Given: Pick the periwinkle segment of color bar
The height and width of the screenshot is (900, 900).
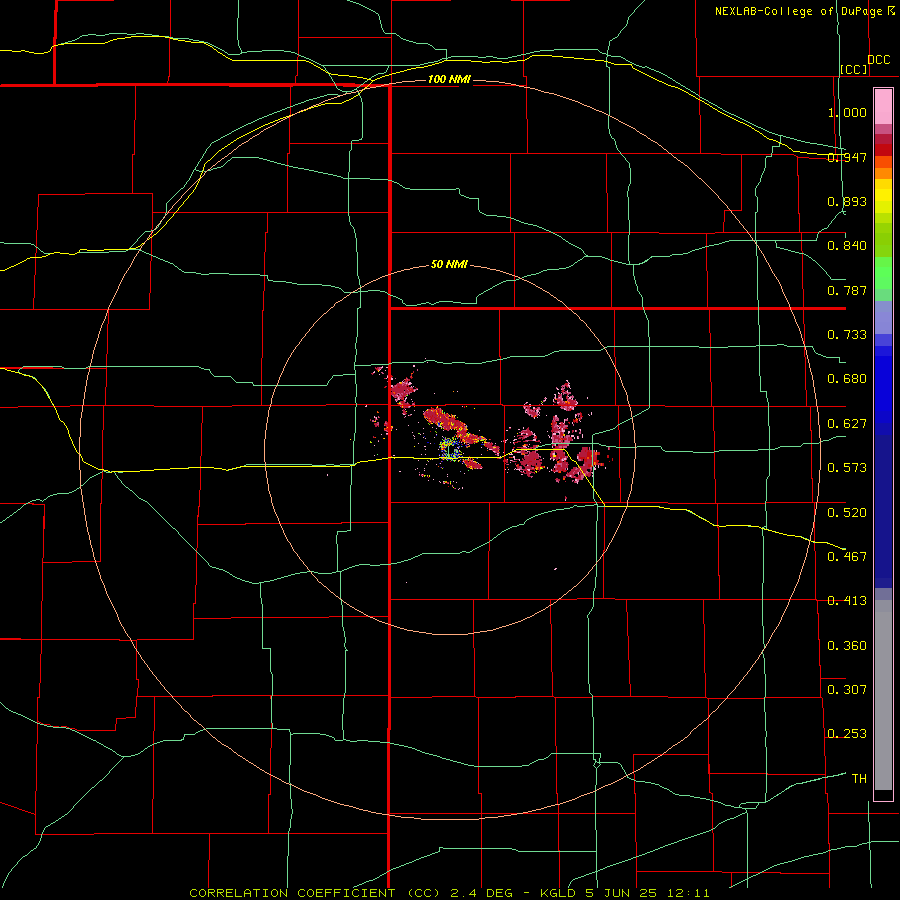Looking at the screenshot, I should point(883,317).
